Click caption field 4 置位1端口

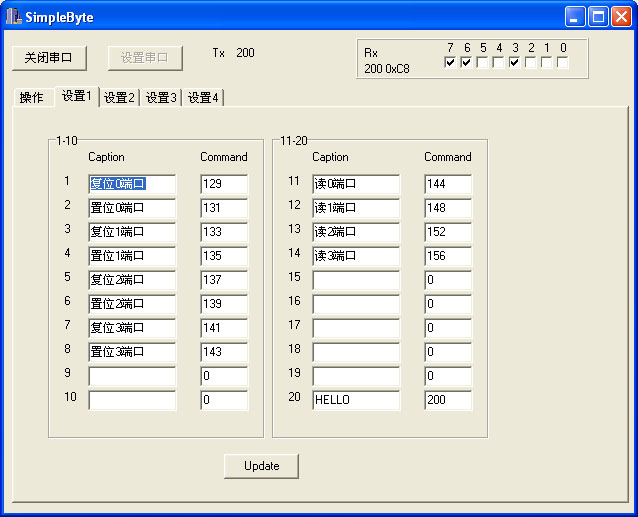(132, 256)
